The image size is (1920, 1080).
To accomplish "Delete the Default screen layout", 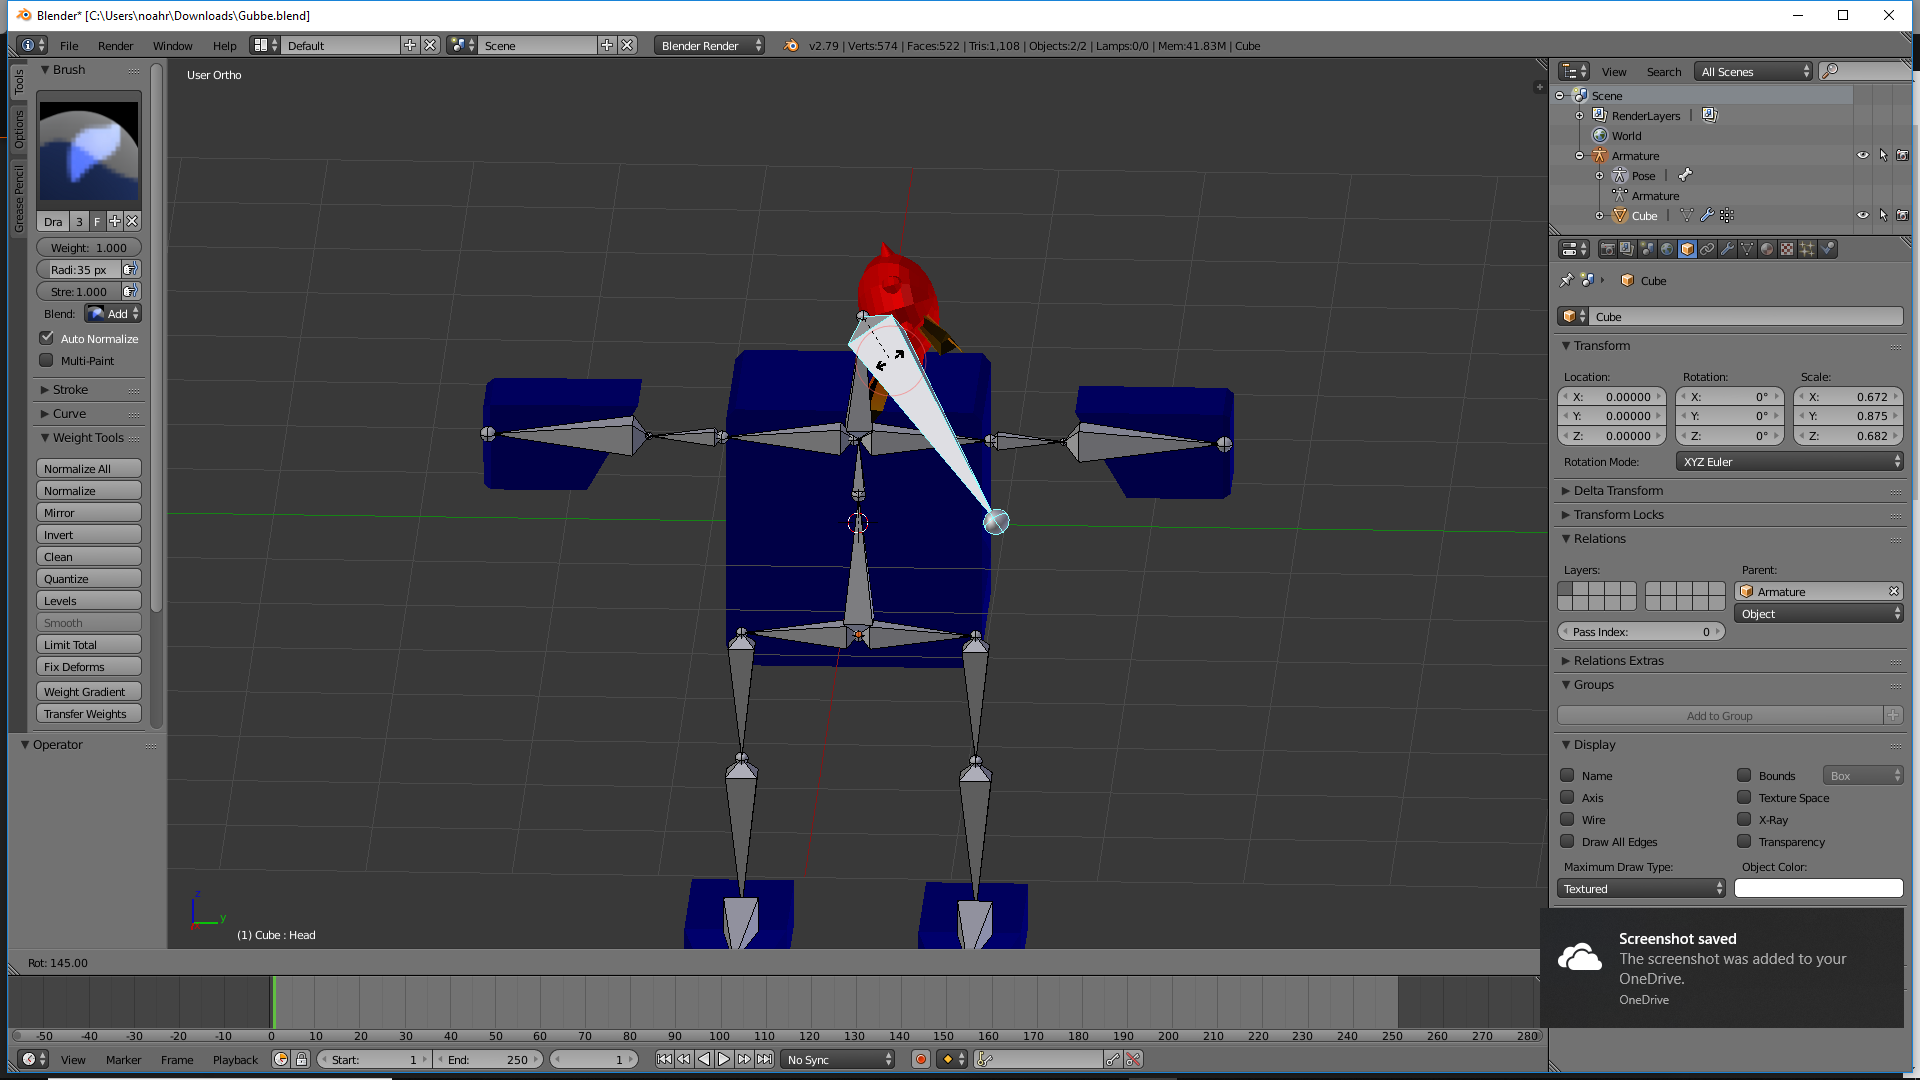I will click(430, 45).
